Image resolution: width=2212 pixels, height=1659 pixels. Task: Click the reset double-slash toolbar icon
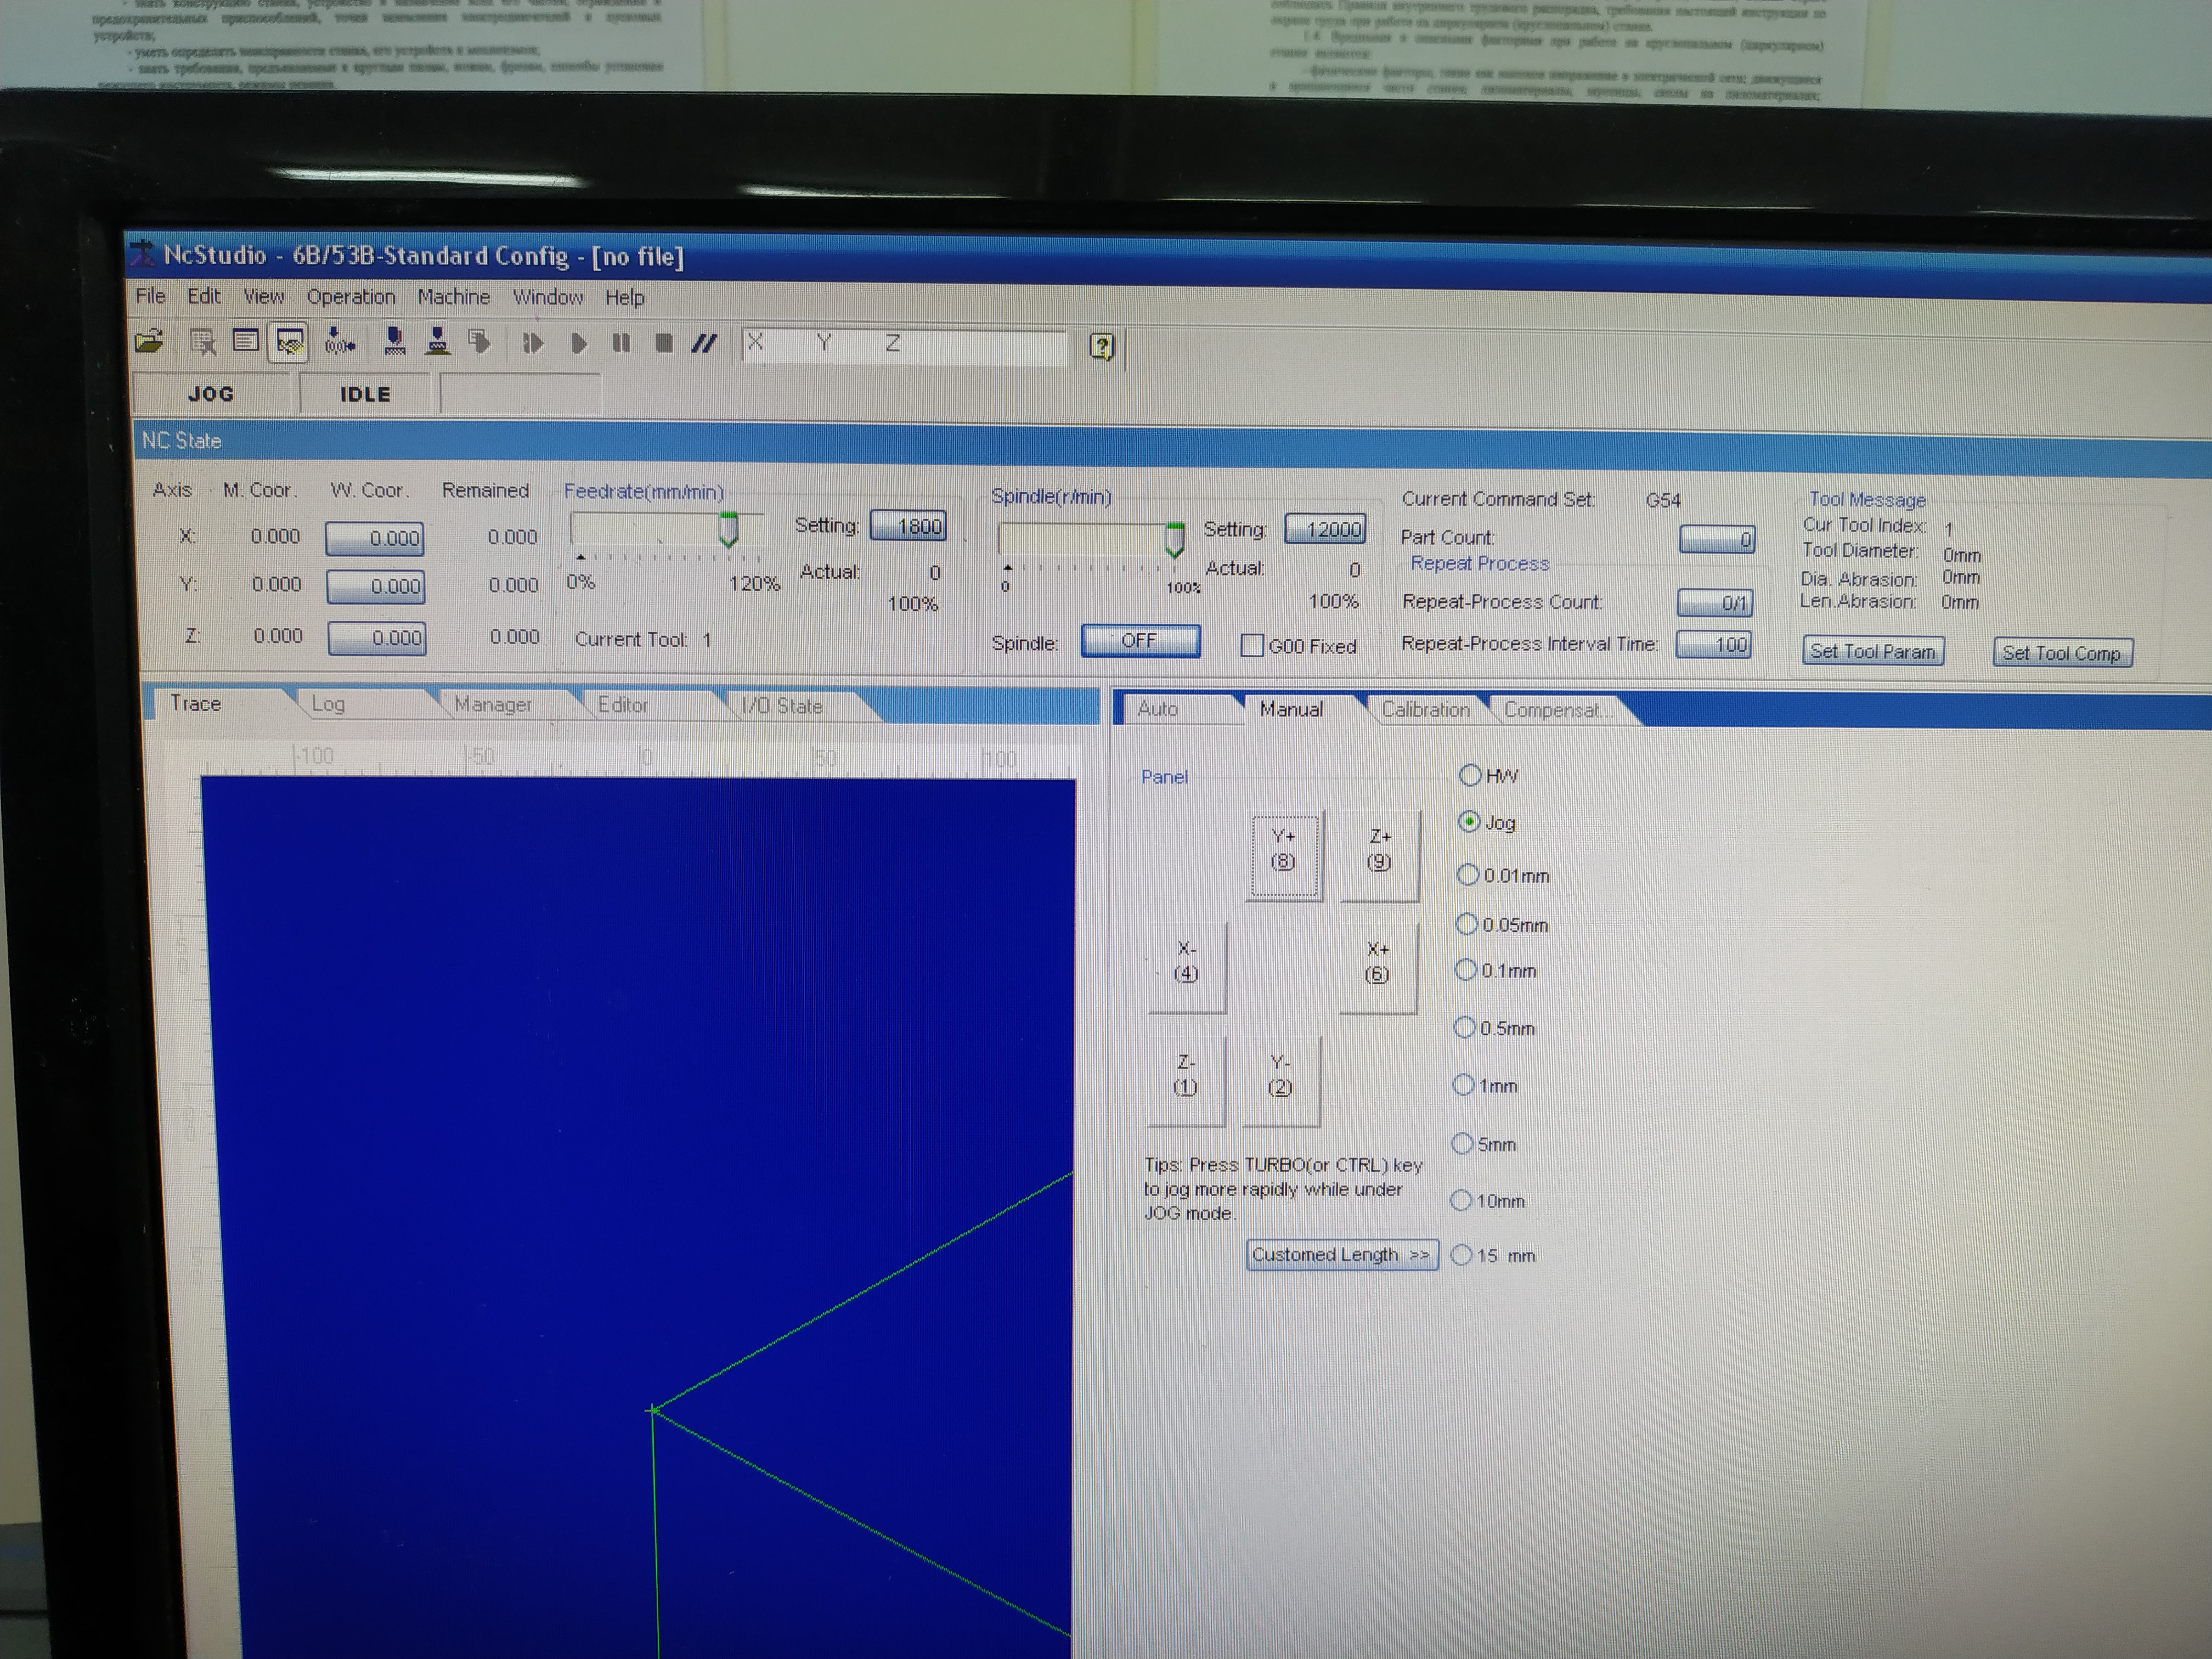pyautogui.click(x=704, y=344)
